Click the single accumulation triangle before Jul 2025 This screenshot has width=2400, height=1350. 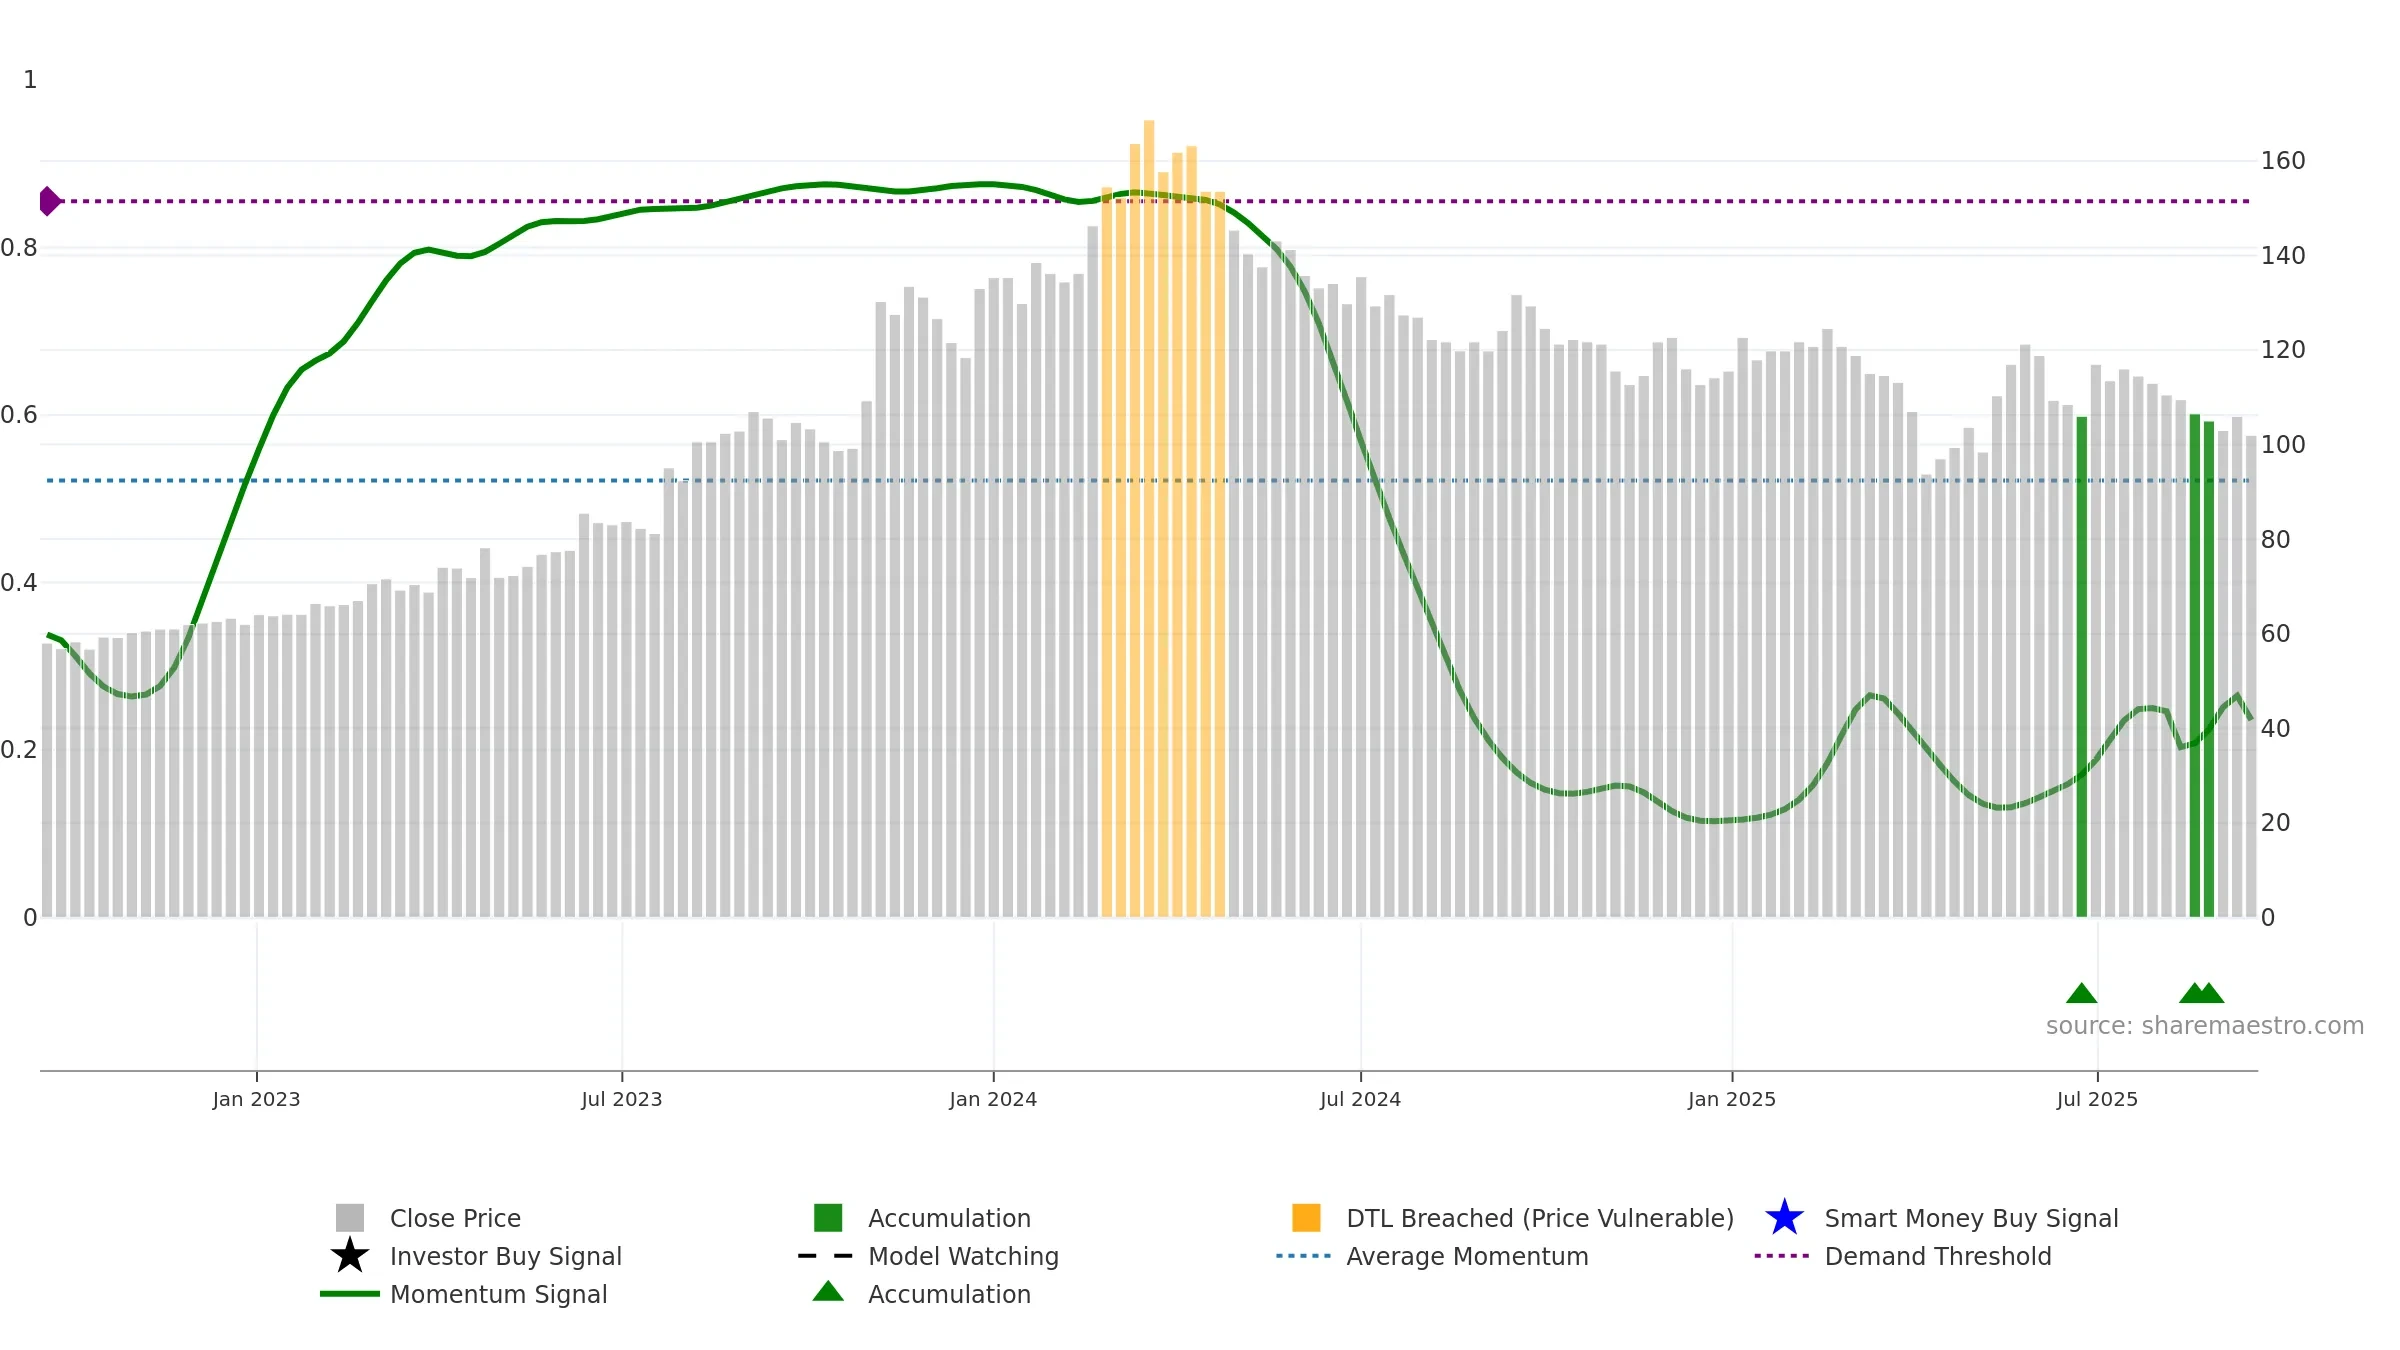[2081, 992]
